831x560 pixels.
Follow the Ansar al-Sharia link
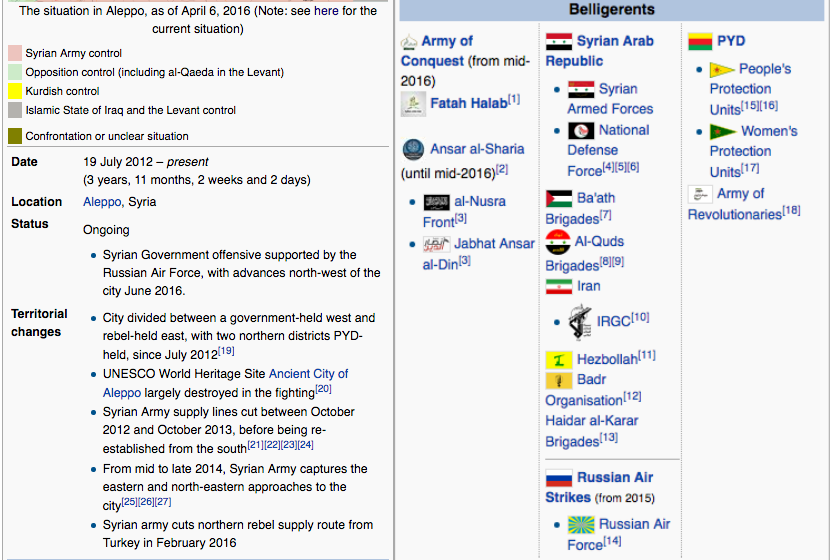477,149
